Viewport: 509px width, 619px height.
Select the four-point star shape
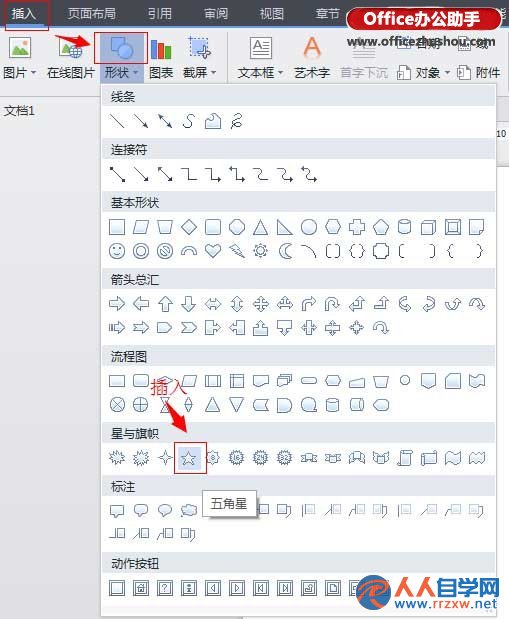point(165,458)
